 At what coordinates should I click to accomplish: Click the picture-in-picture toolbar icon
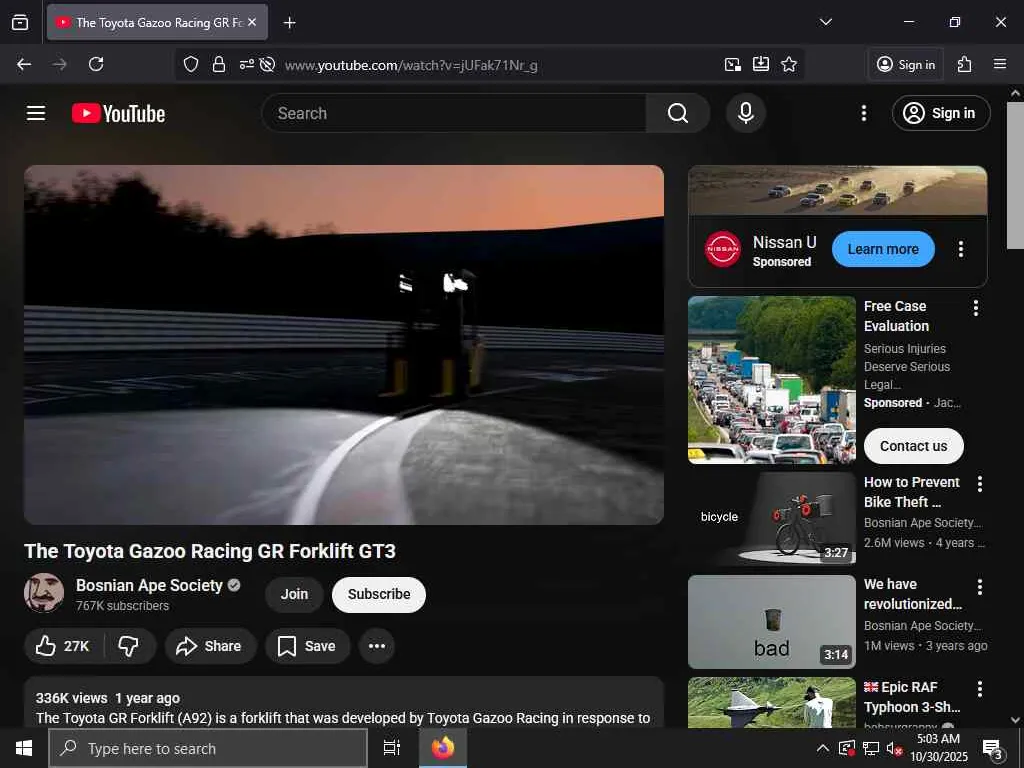point(733,64)
